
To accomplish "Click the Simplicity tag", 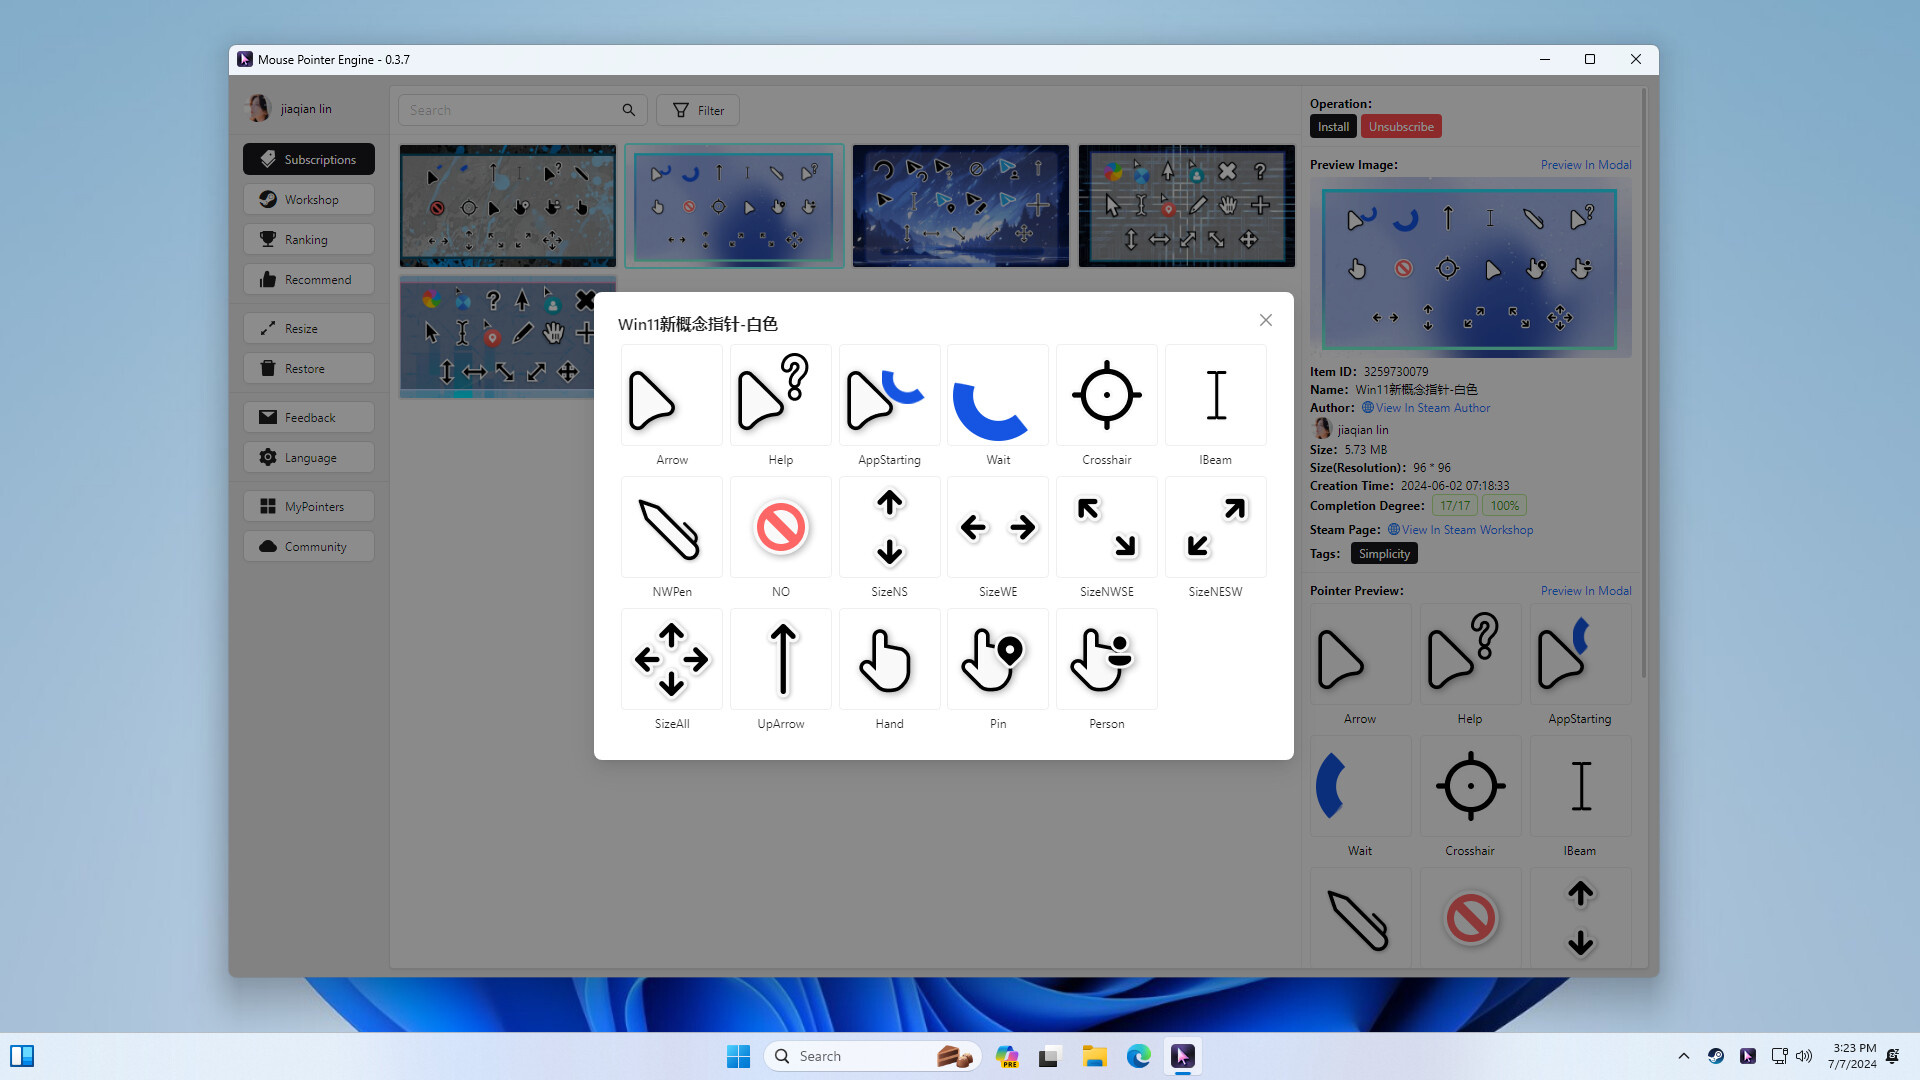I will point(1384,553).
